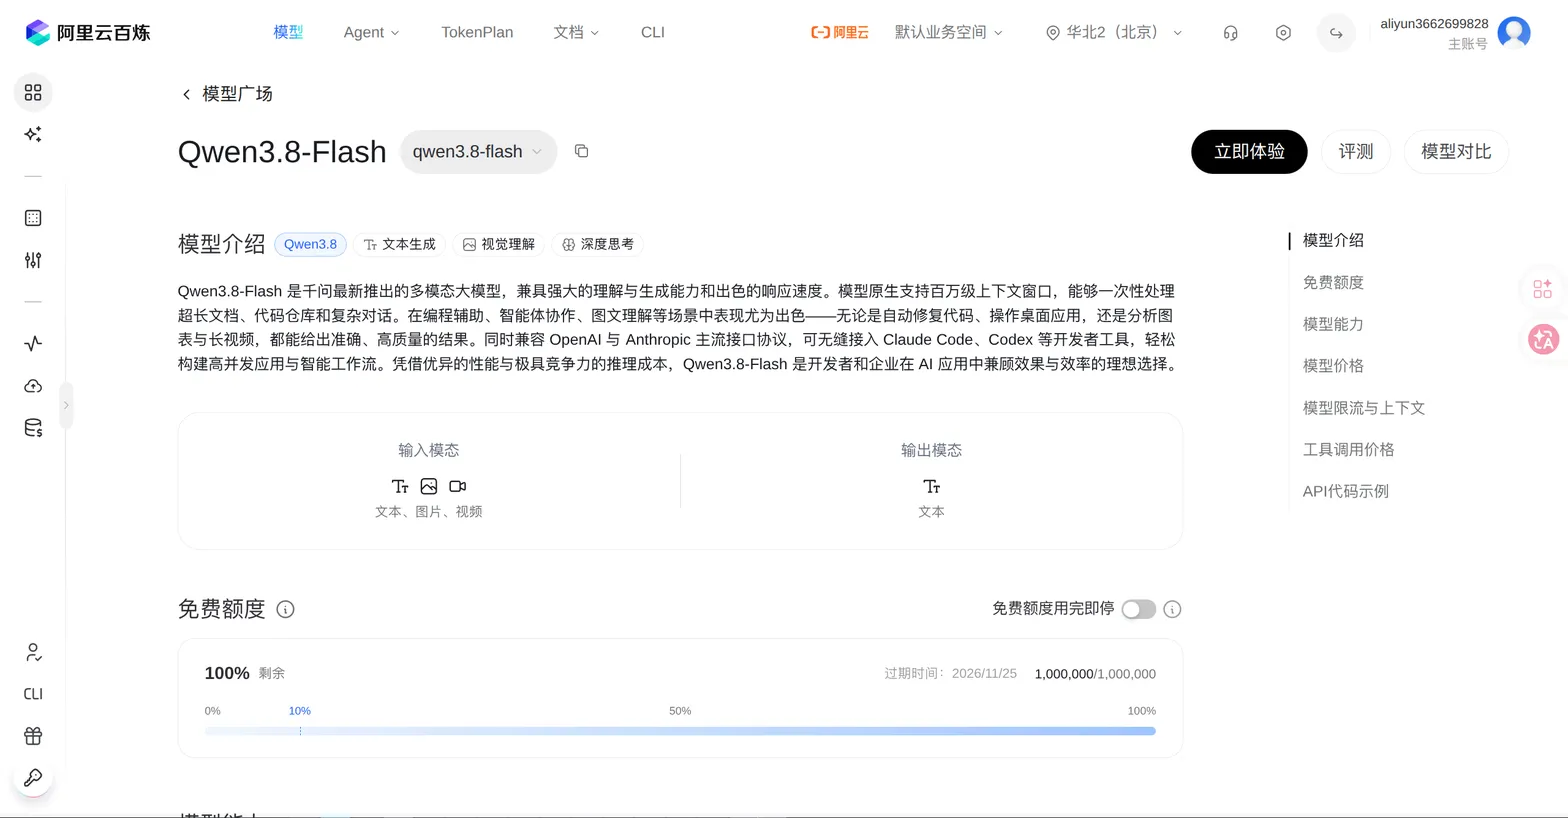Open the hexagon settings icon
1568x818 pixels.
click(x=1283, y=33)
